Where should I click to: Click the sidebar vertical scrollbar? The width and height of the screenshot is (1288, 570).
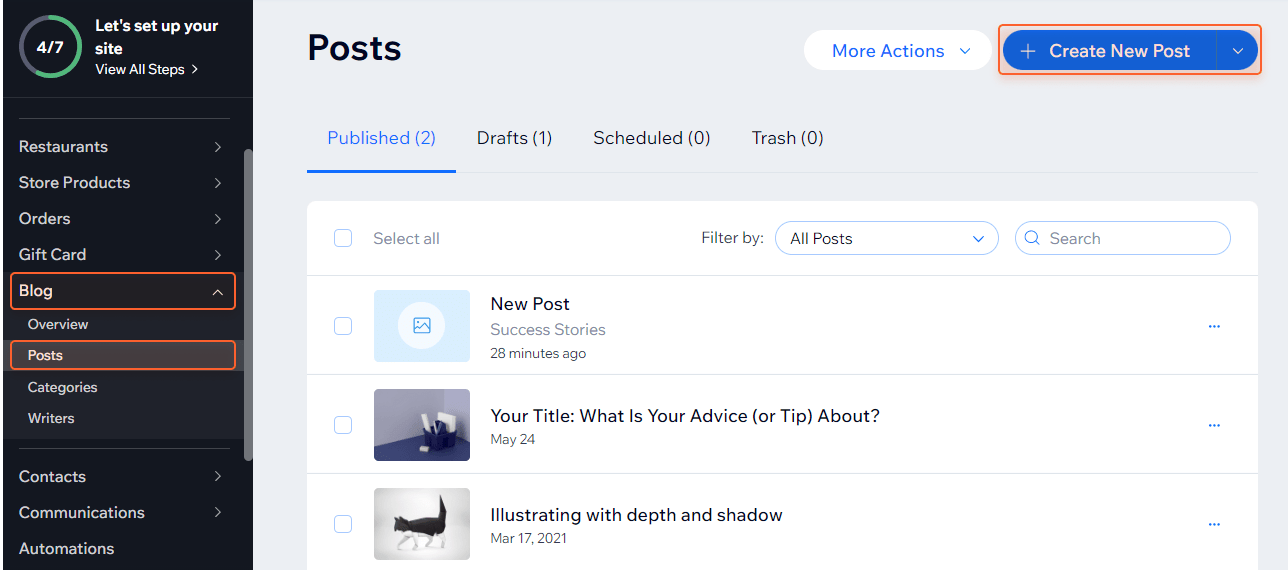point(248,305)
